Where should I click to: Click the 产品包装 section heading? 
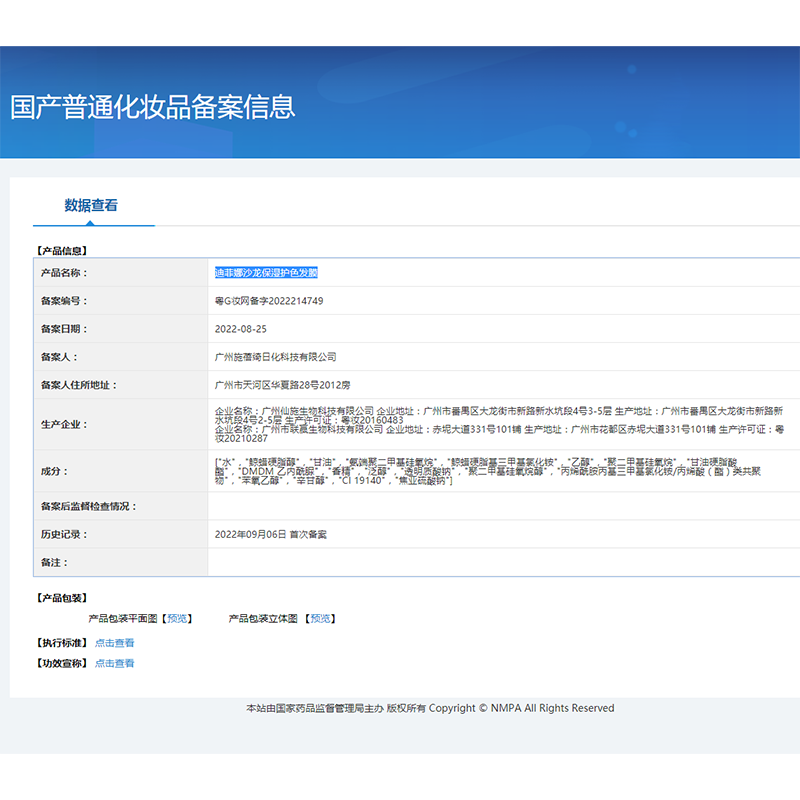tap(62, 598)
